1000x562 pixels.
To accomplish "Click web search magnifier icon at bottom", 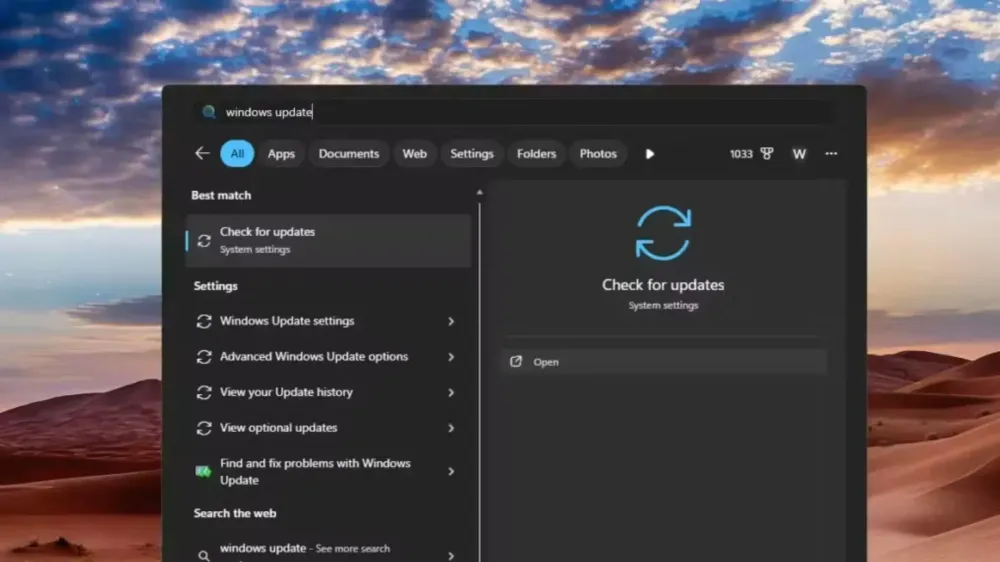I will 203,556.
